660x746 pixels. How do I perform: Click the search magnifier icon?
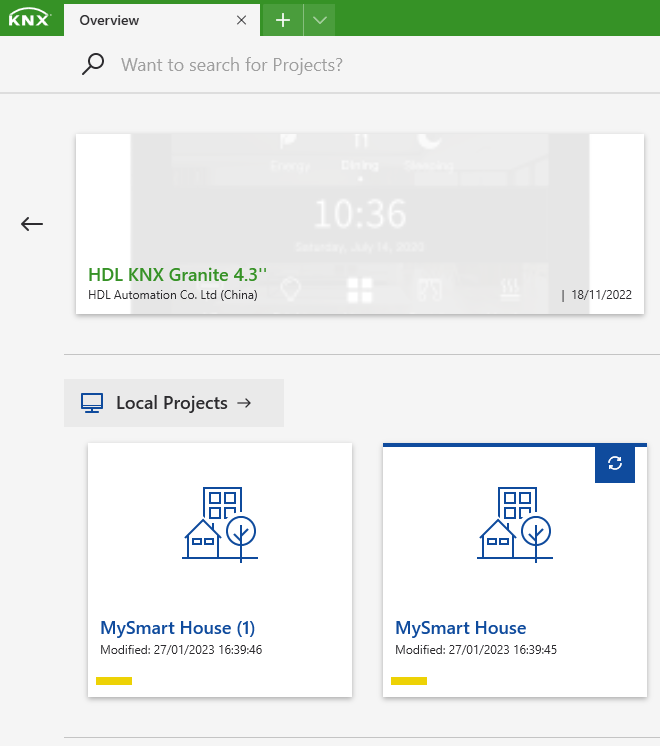[93, 64]
